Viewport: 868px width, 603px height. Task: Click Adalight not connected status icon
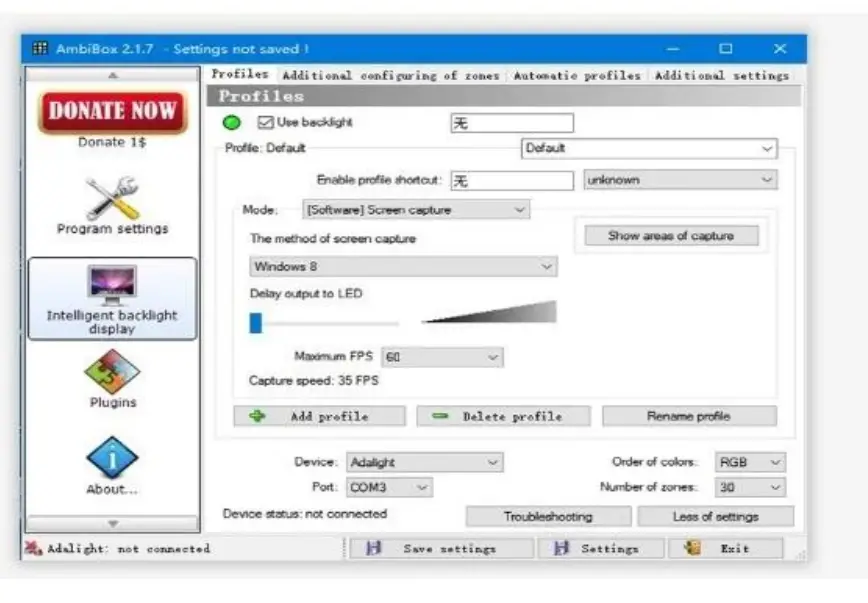click(x=33, y=548)
